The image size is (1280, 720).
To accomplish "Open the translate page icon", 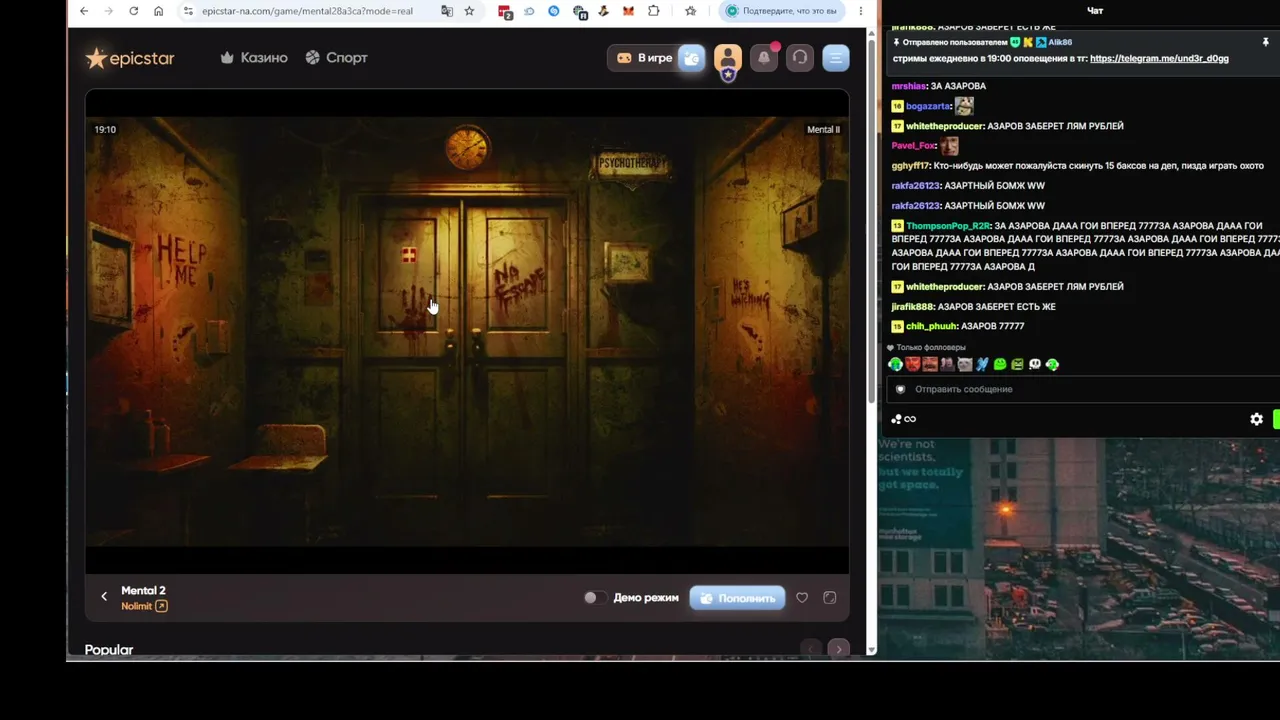I will point(447,11).
